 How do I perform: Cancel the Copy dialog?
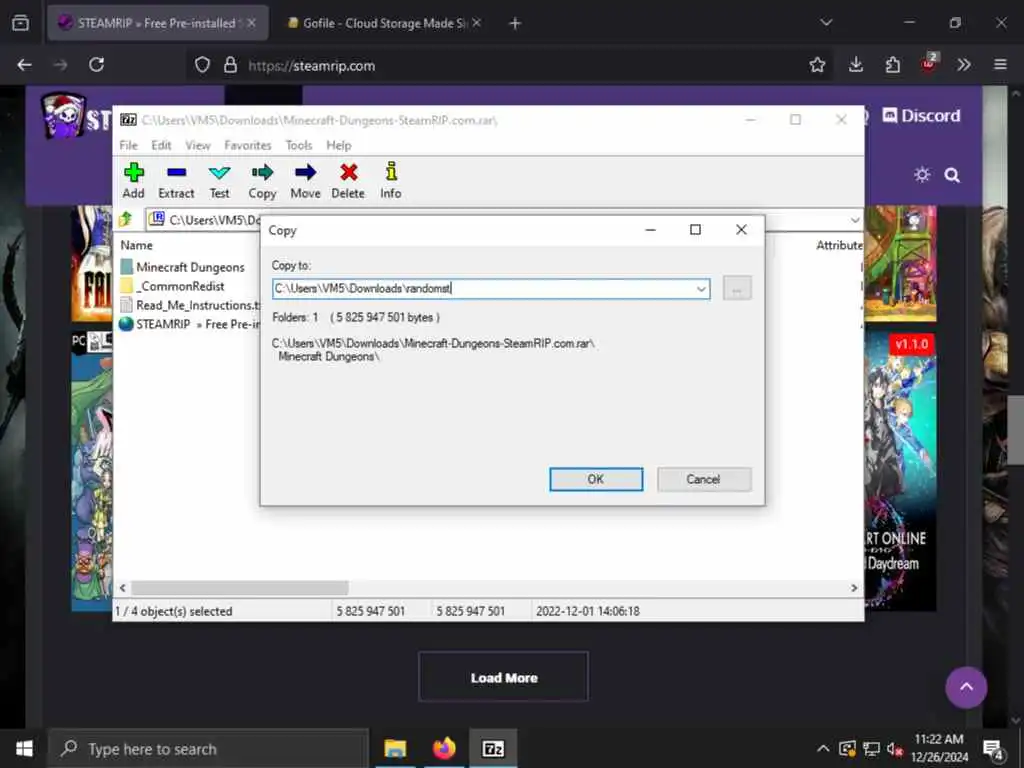(703, 479)
